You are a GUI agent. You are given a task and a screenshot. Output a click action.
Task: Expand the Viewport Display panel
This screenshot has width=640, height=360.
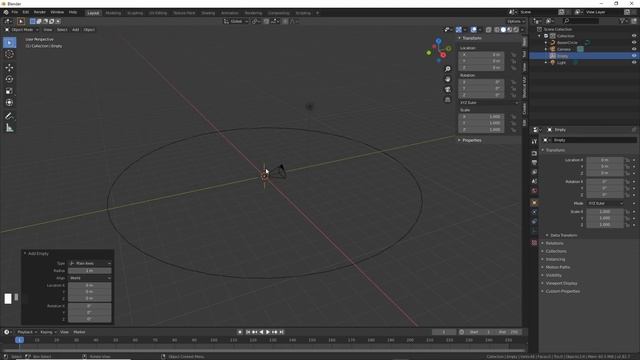(x=560, y=283)
